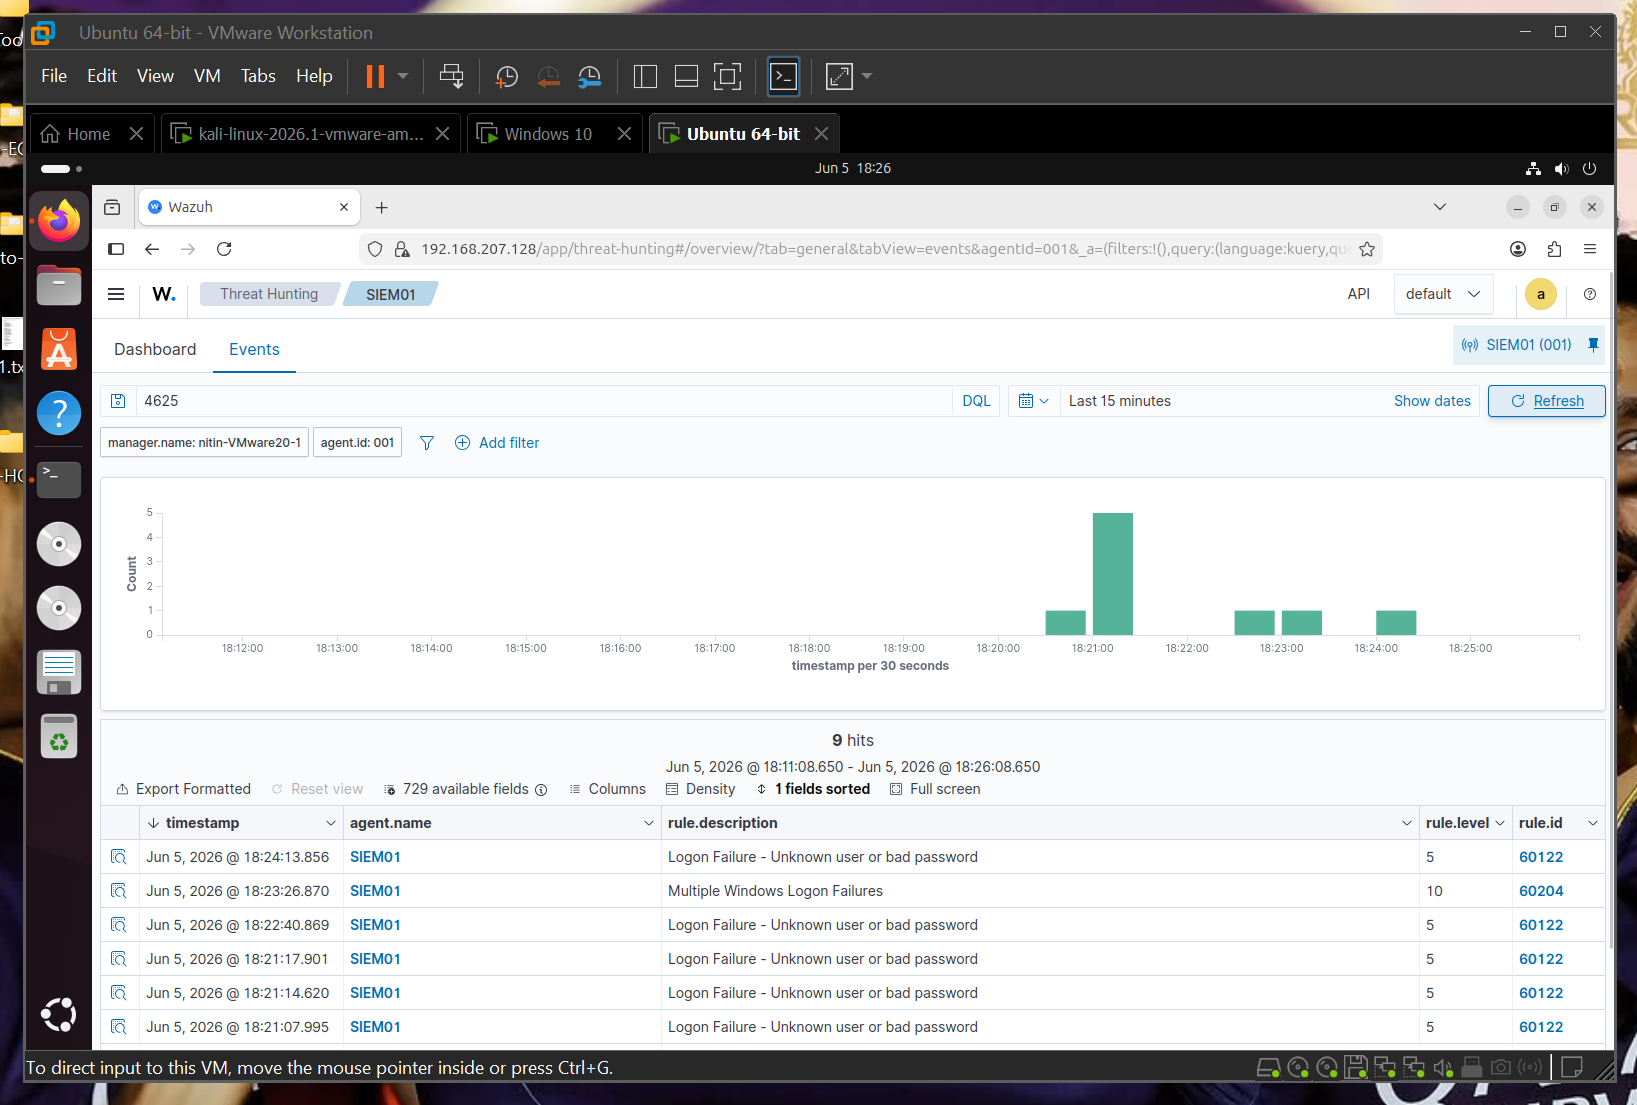Toggle Full screen for events table
The image size is (1637, 1105).
click(x=935, y=789)
